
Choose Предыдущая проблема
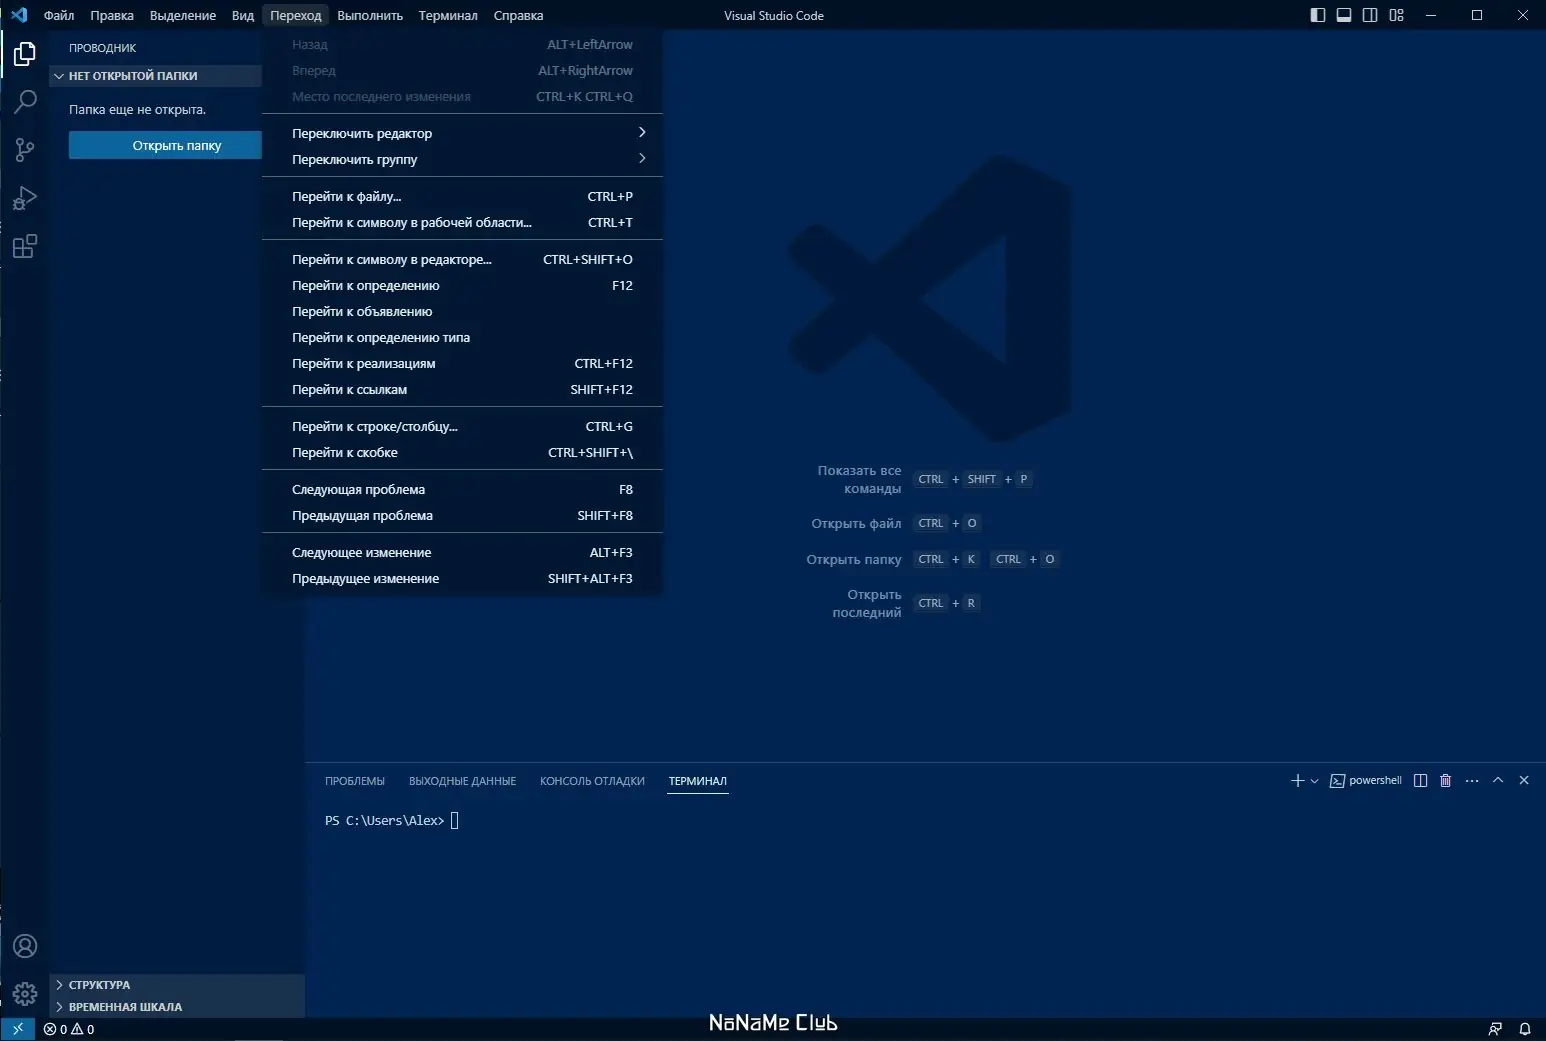point(462,515)
